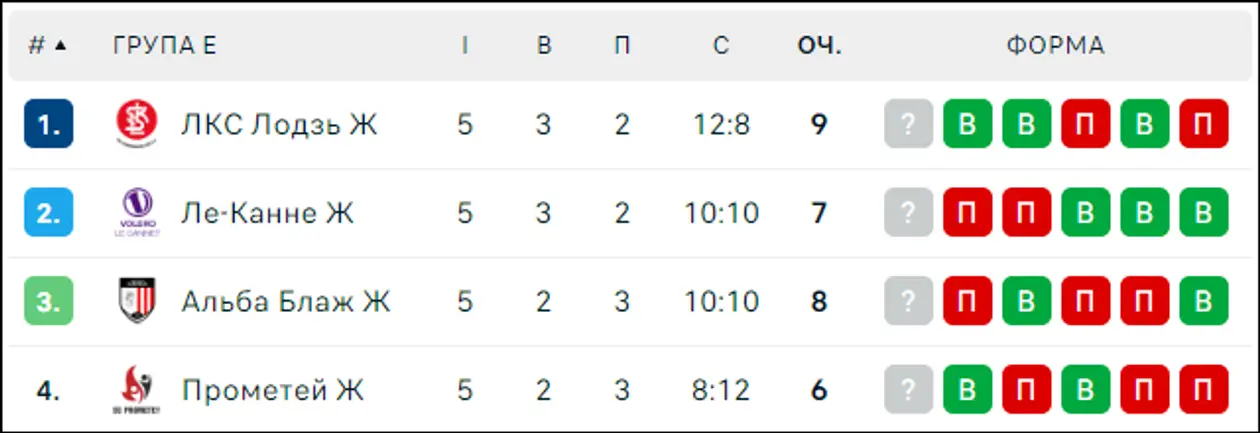Click the В wins column header

point(544,46)
